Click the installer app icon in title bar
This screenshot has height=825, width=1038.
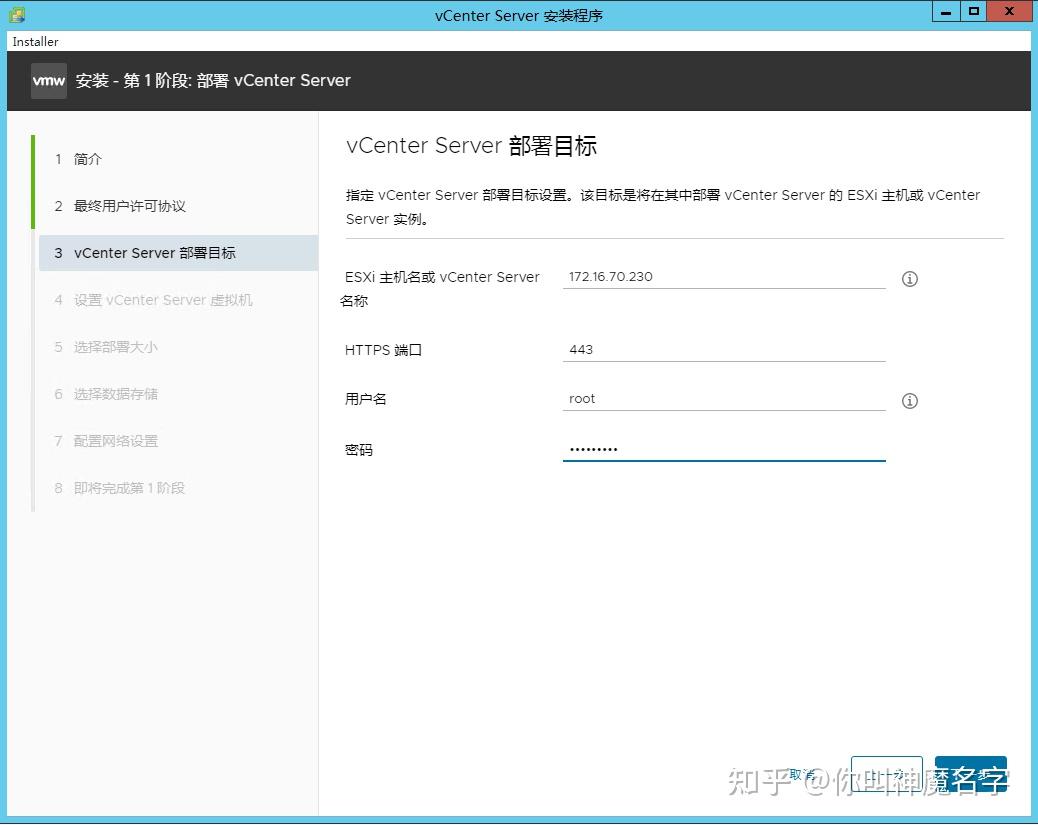click(17, 15)
